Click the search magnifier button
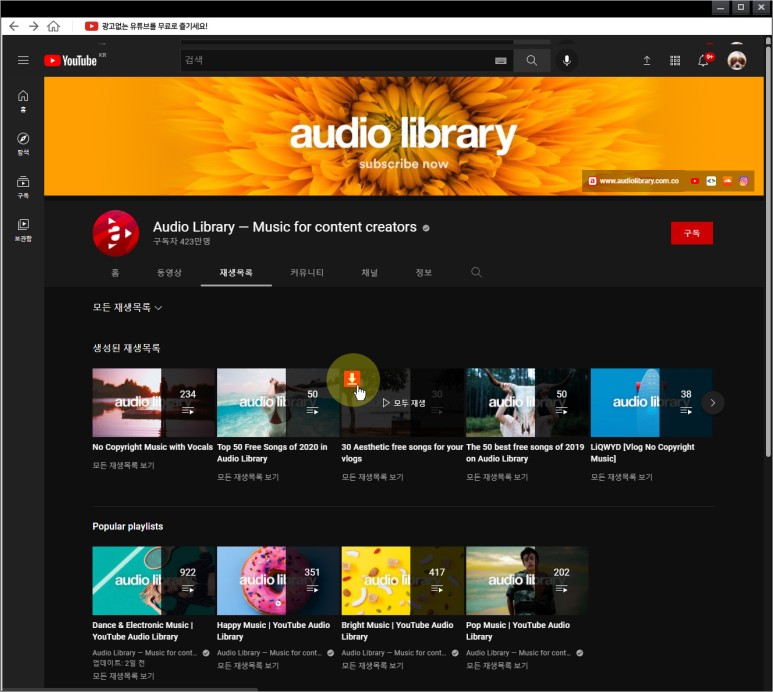 531,60
